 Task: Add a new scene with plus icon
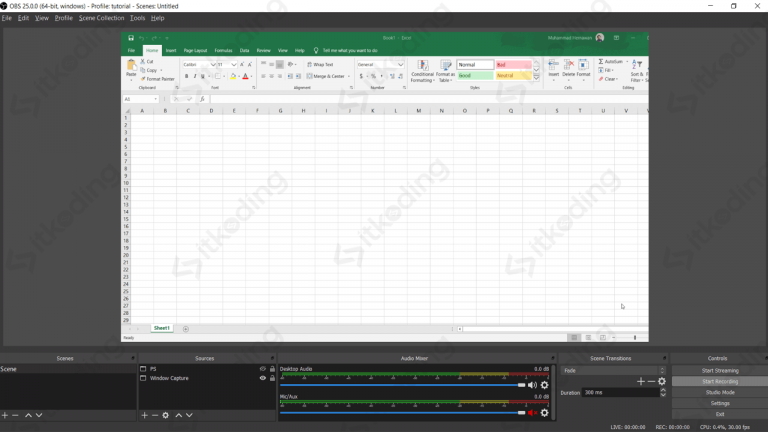click(x=5, y=415)
